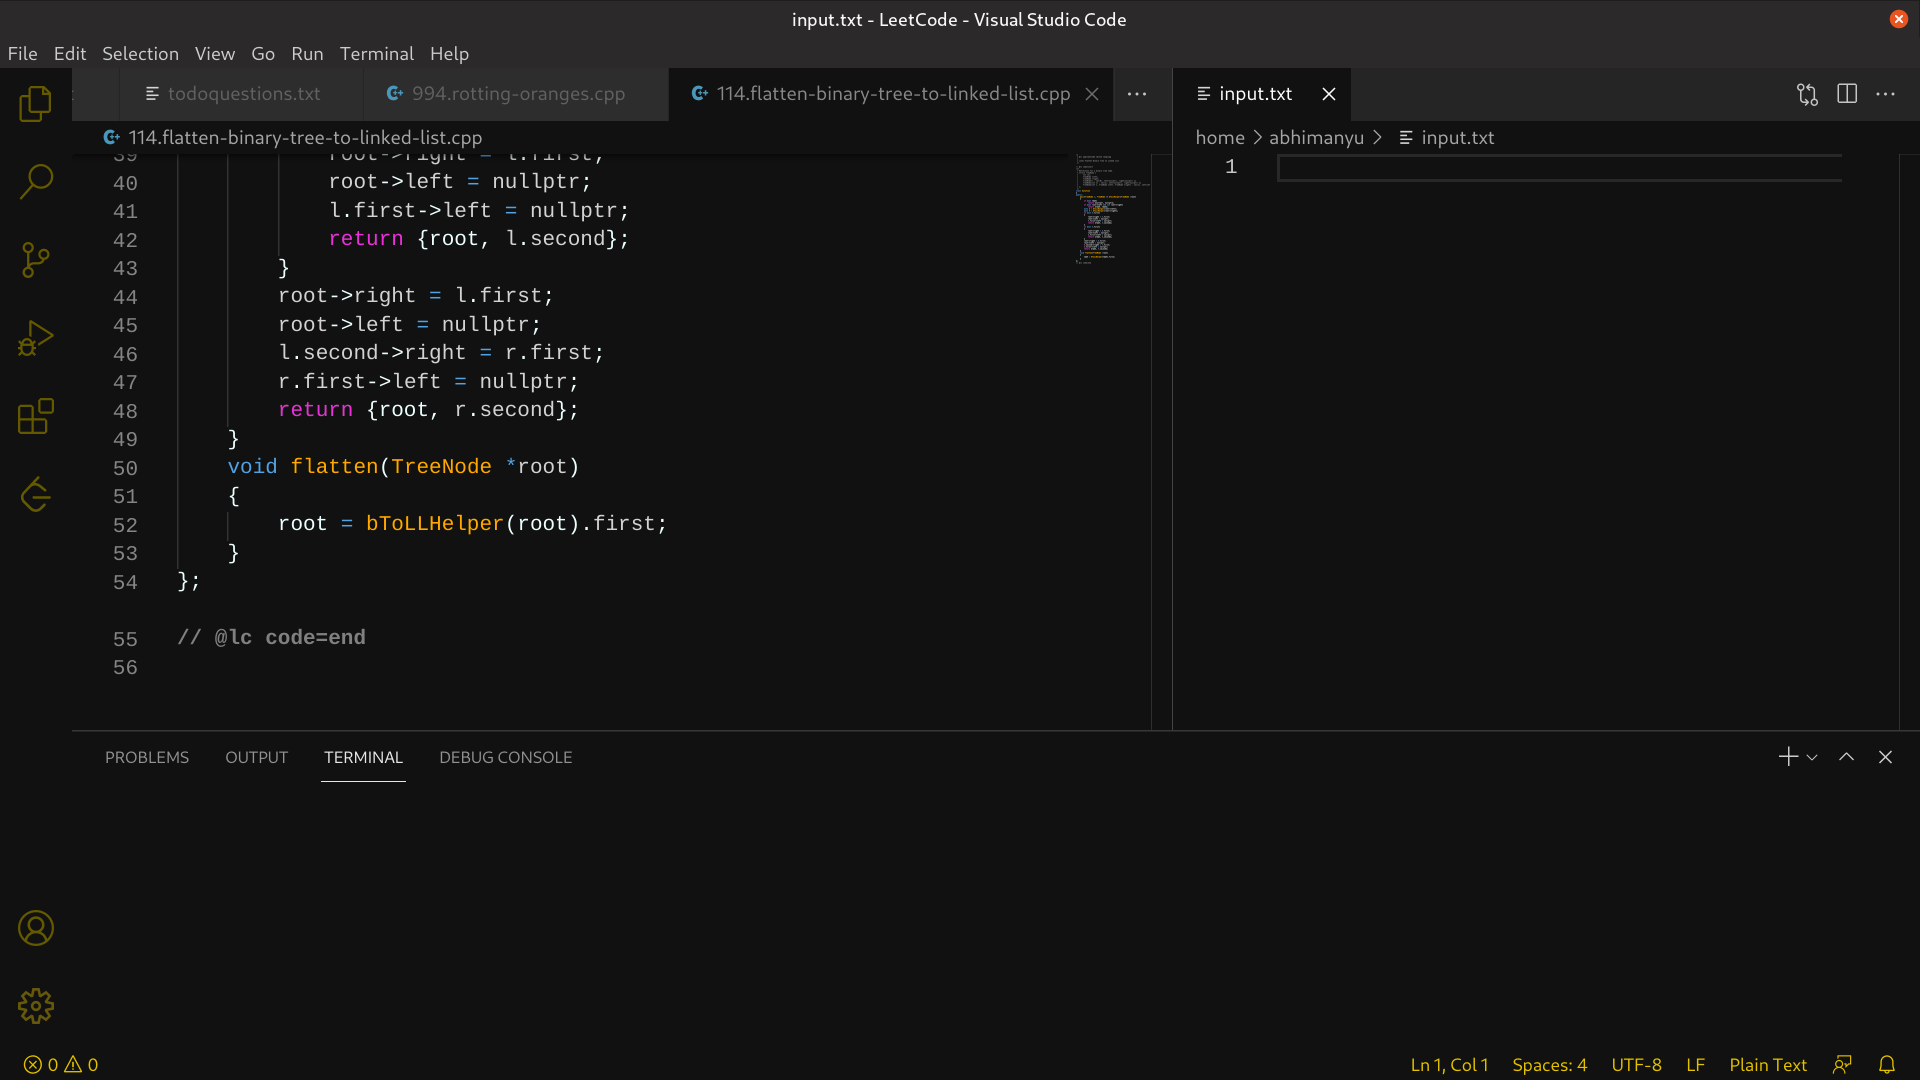The image size is (1920, 1080).
Task: Click the abhimanyu breadcrumb segment
Action: 1316,138
